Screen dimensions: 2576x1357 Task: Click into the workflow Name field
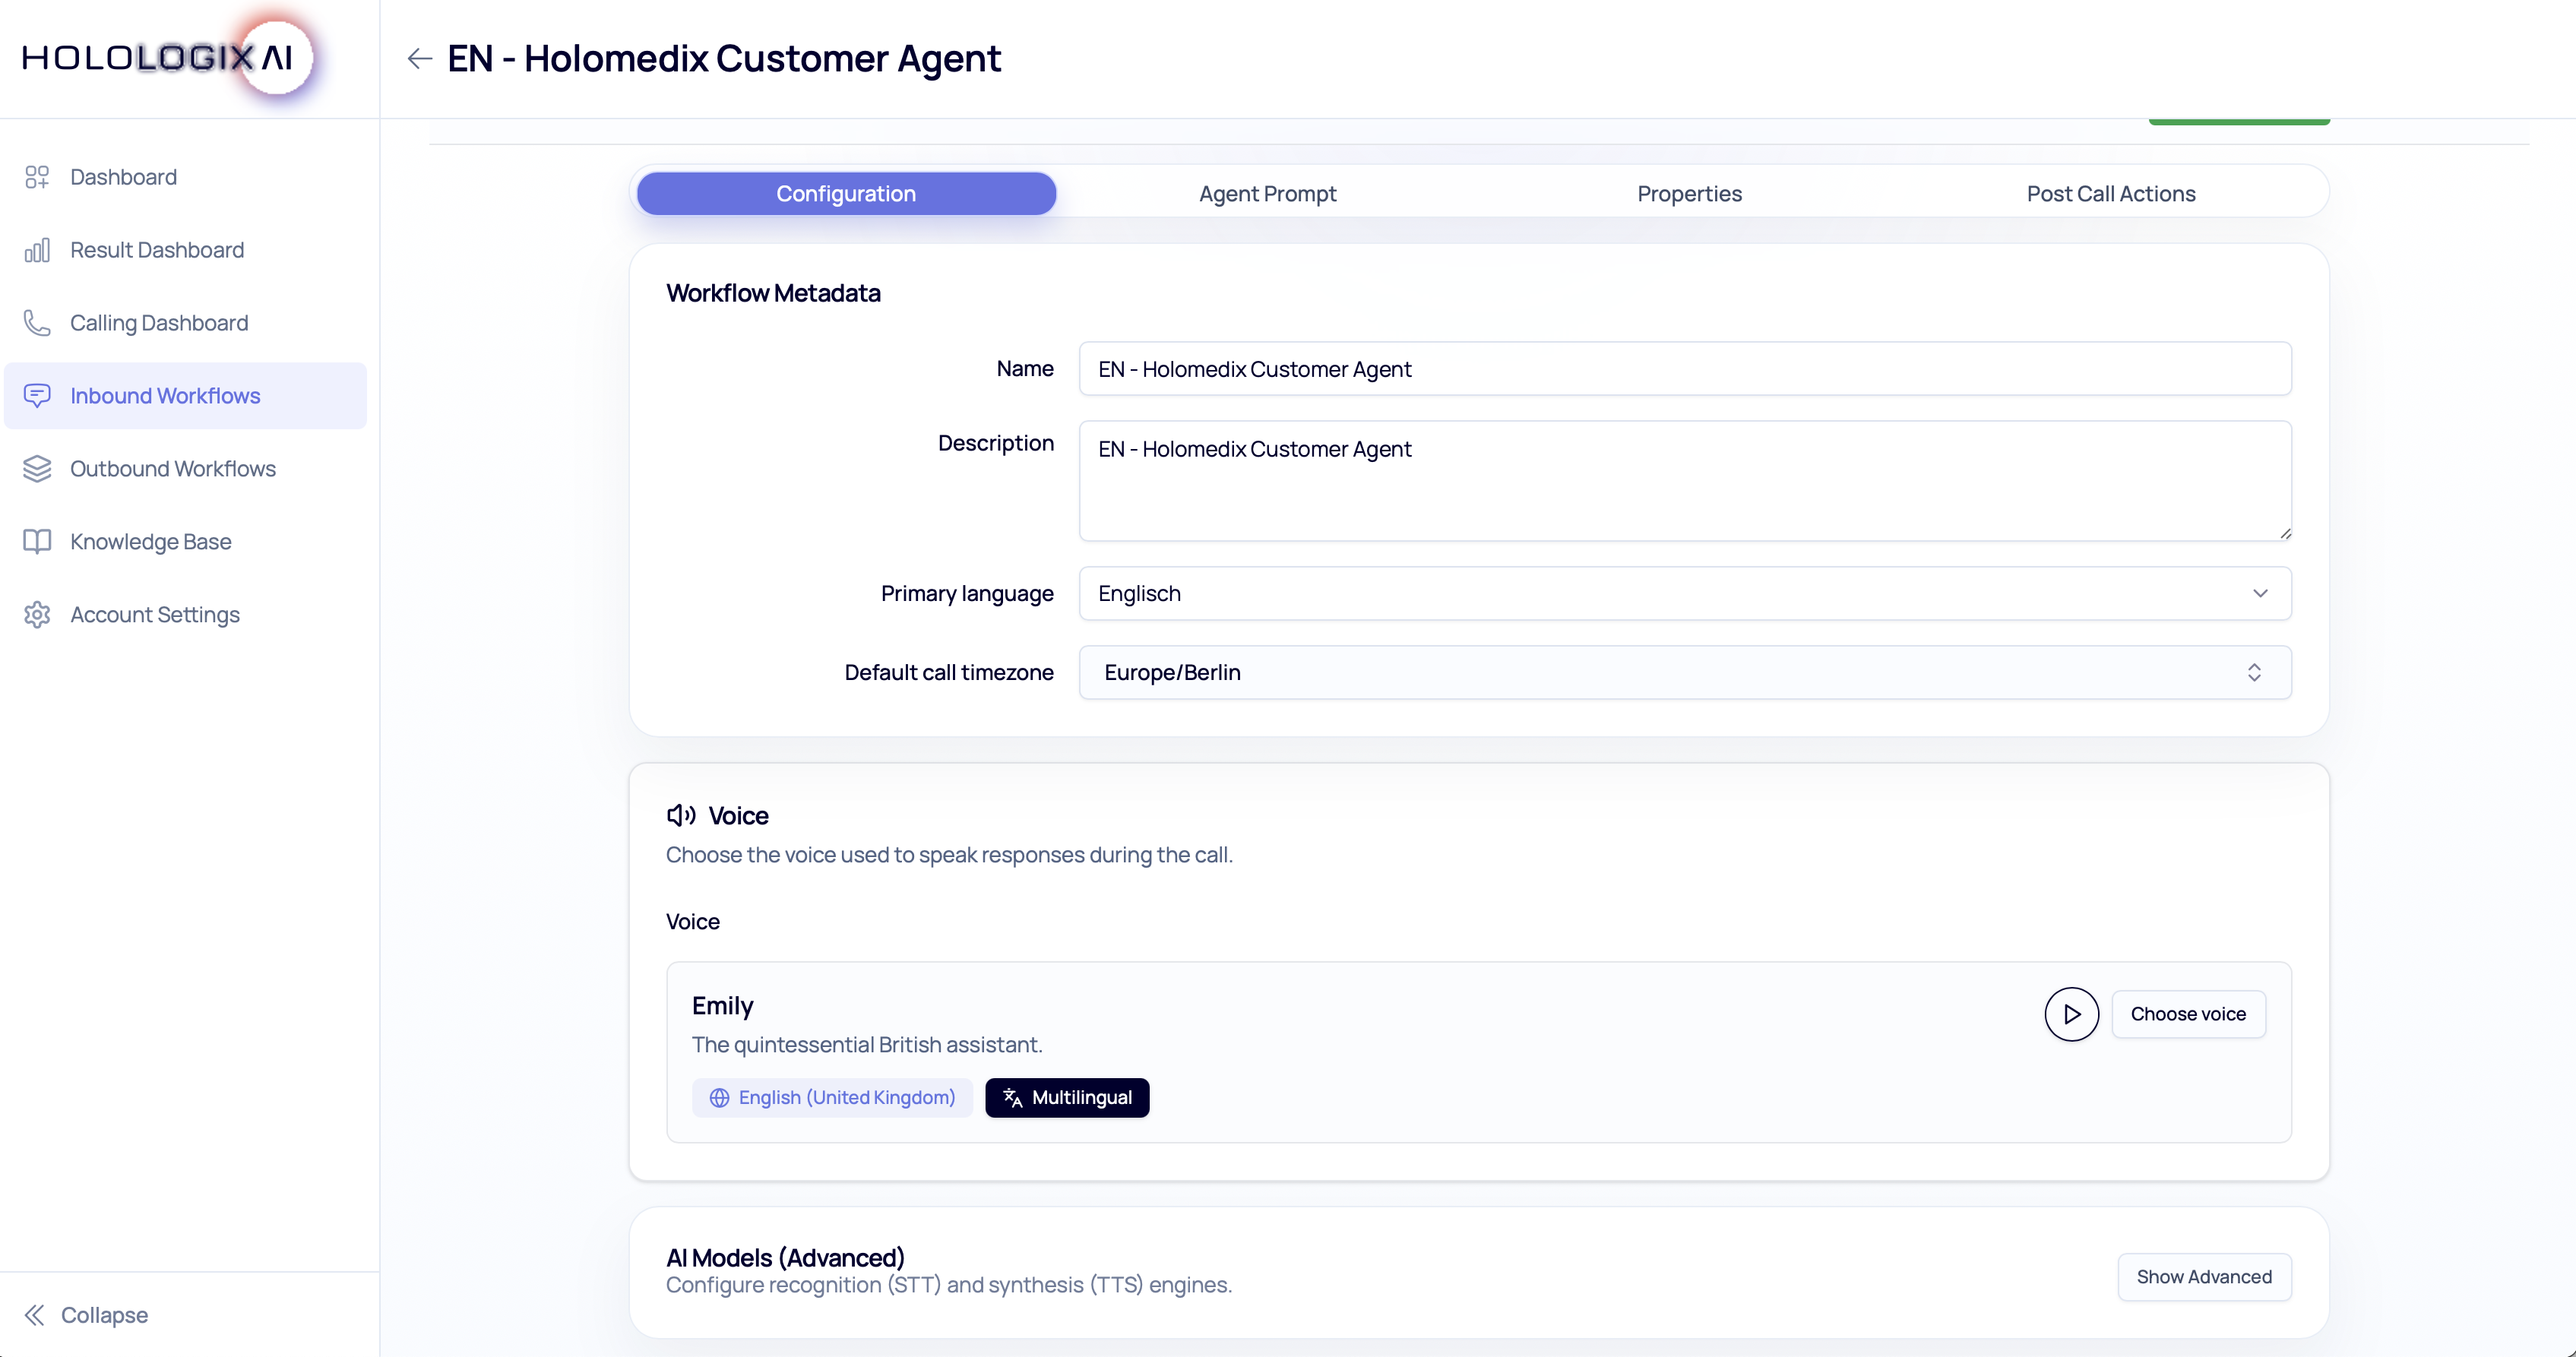[1684, 369]
